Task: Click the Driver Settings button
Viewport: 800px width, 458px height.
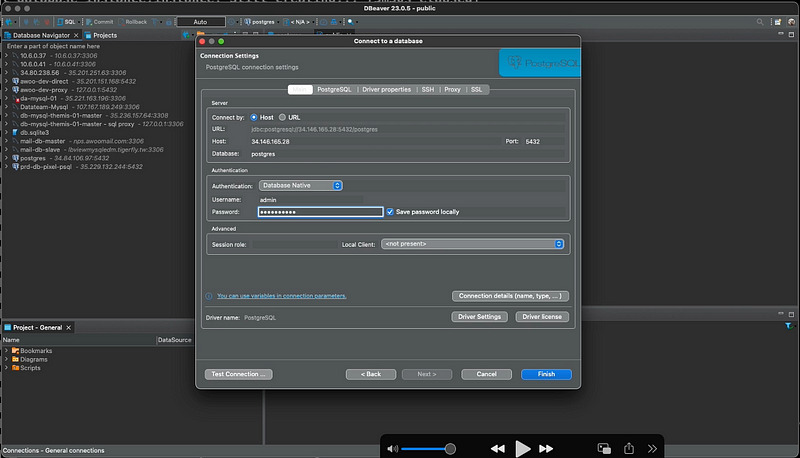Action: [479, 317]
